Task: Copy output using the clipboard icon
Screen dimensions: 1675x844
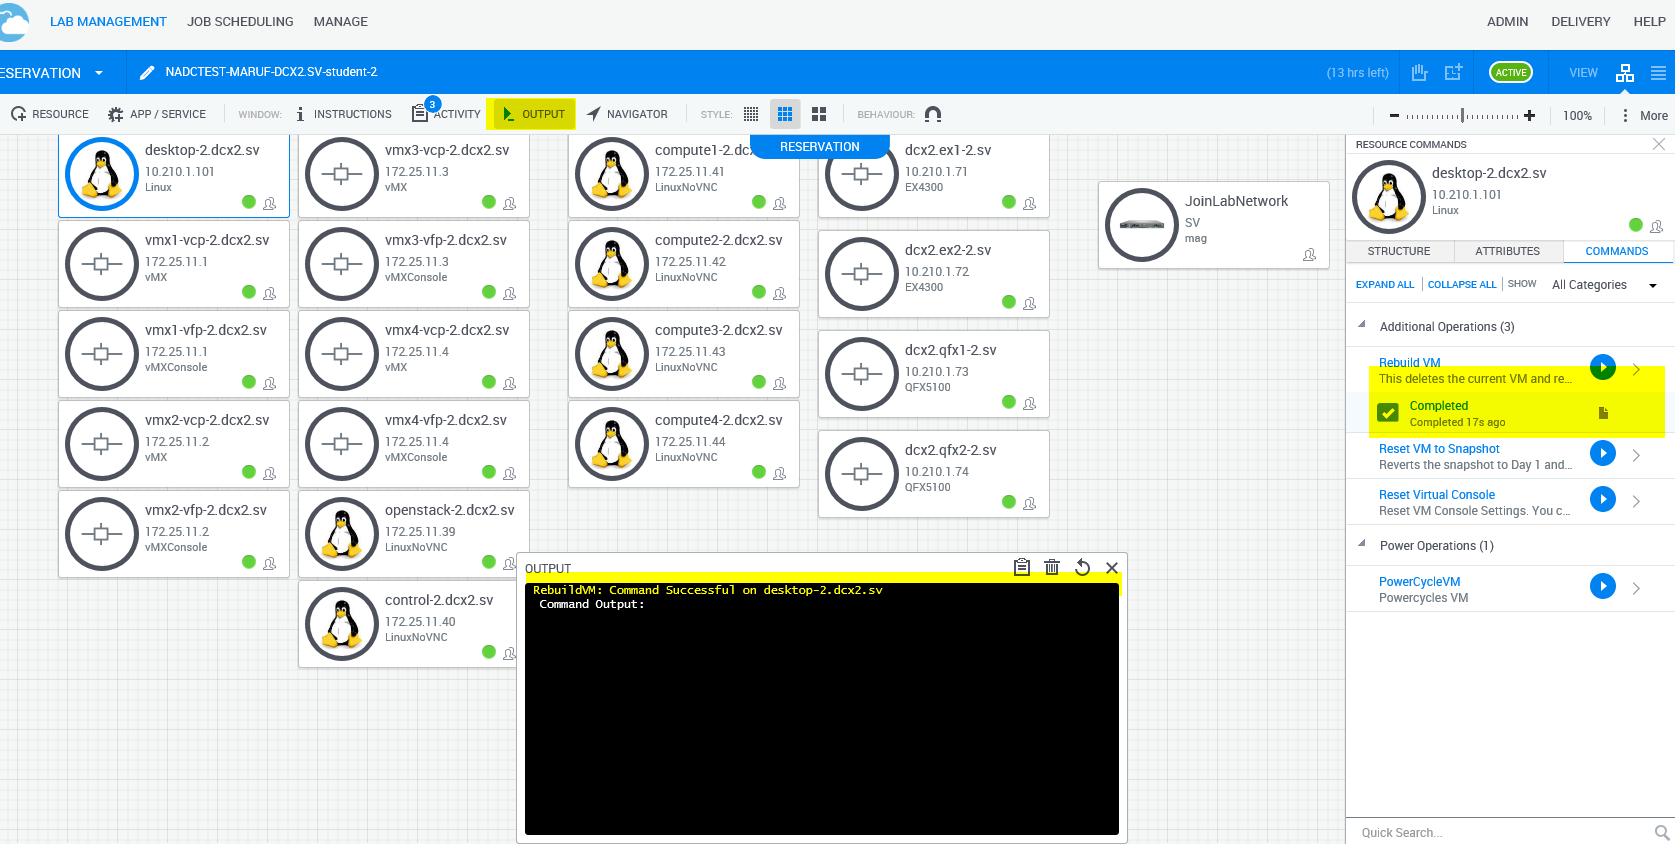Action: point(1021,567)
